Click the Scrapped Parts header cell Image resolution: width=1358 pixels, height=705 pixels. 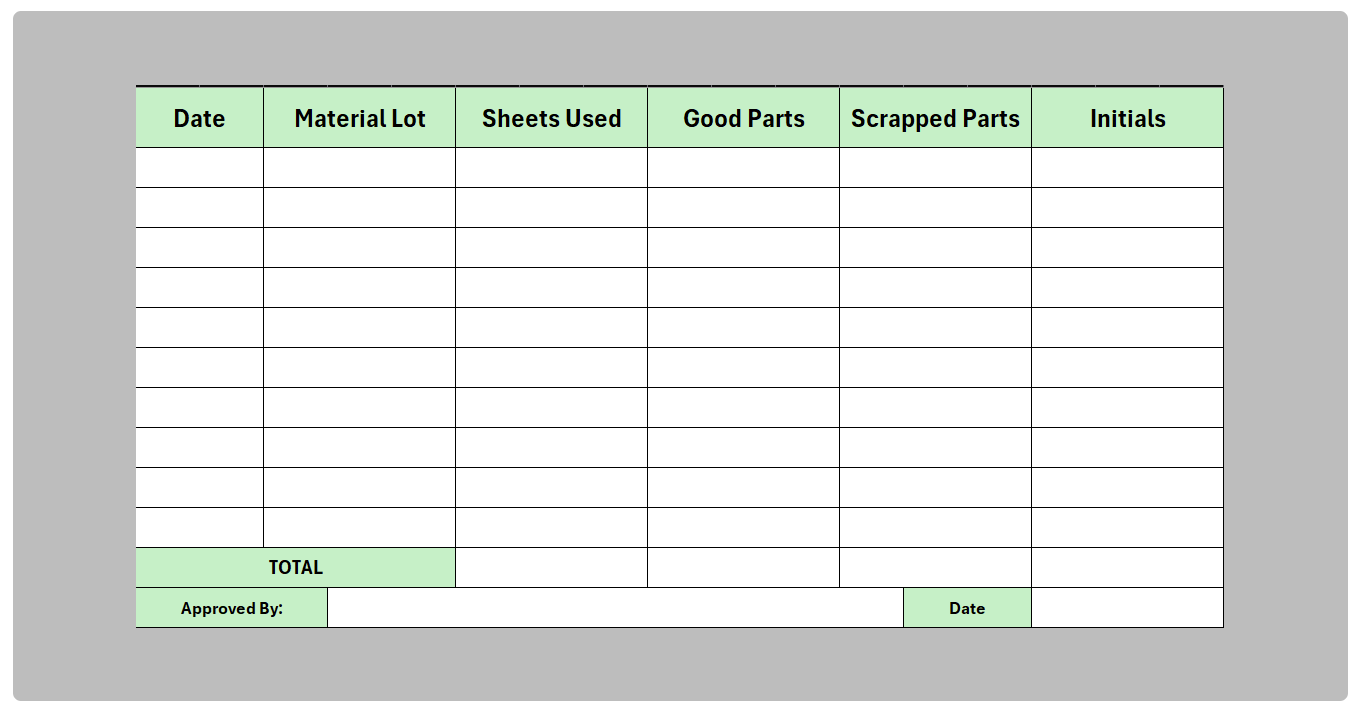coord(935,118)
